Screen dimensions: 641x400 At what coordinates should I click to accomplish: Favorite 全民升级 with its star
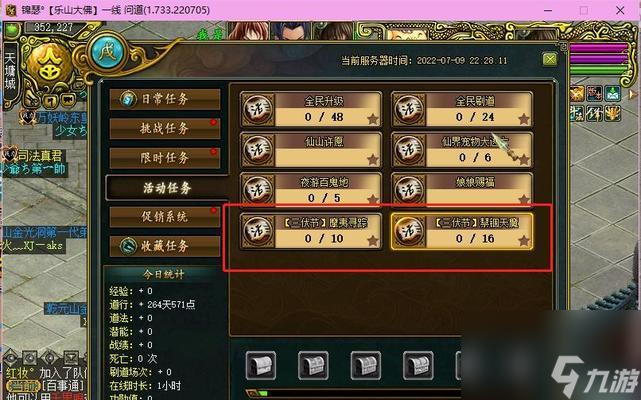click(x=372, y=119)
